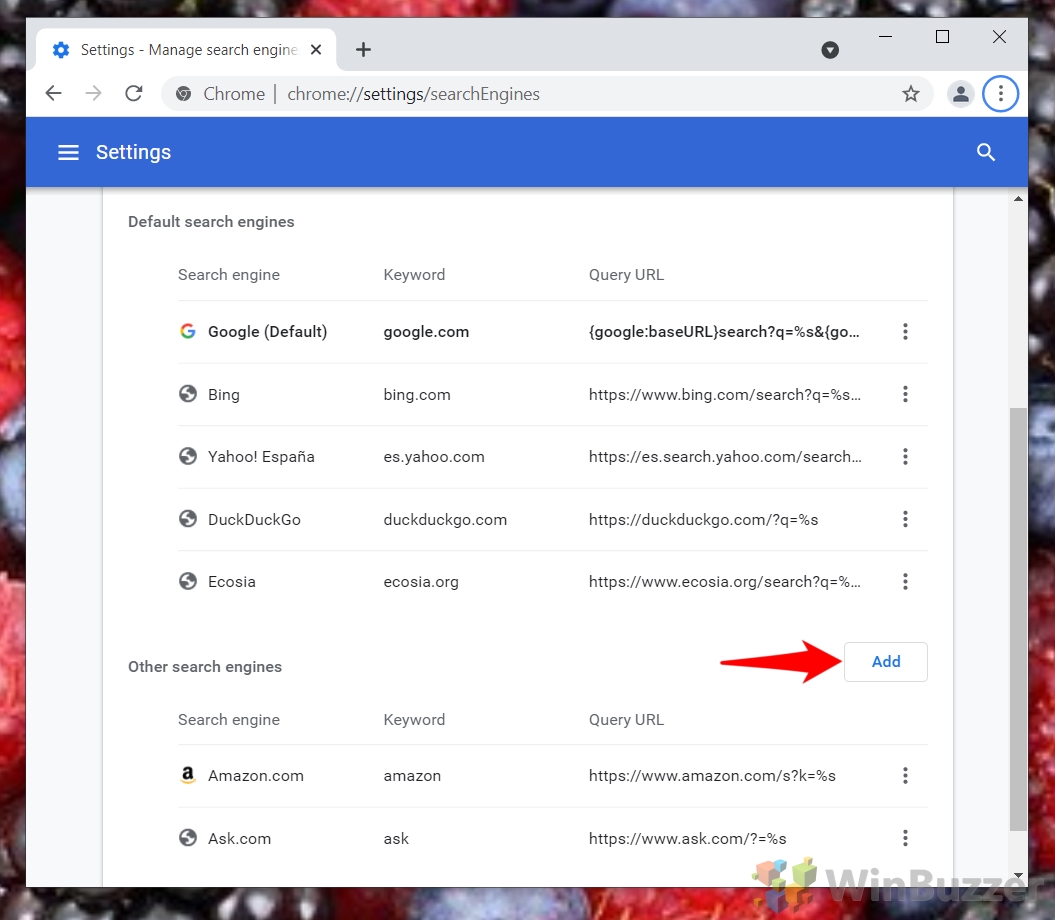Click the address bar URL
Screen dimensions: 1055x920
pos(413,94)
